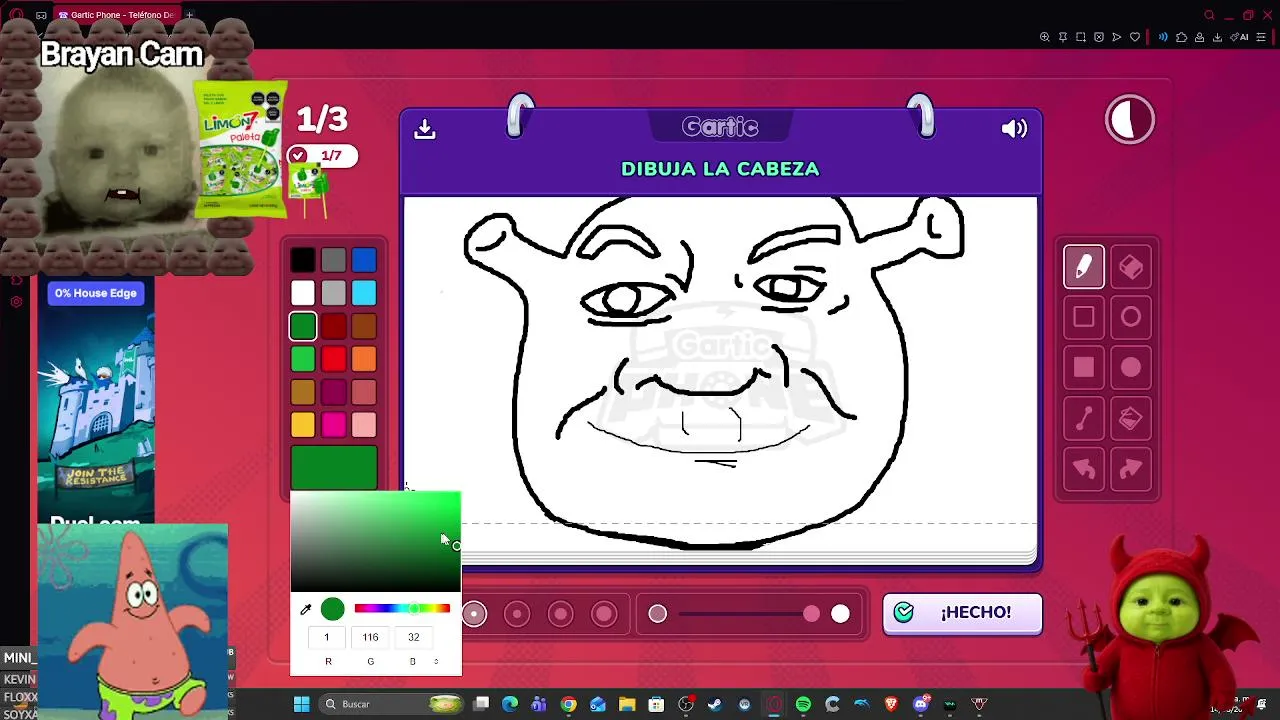The image size is (1280, 720).
Task: Open the browser downloads icon
Action: tap(1217, 37)
